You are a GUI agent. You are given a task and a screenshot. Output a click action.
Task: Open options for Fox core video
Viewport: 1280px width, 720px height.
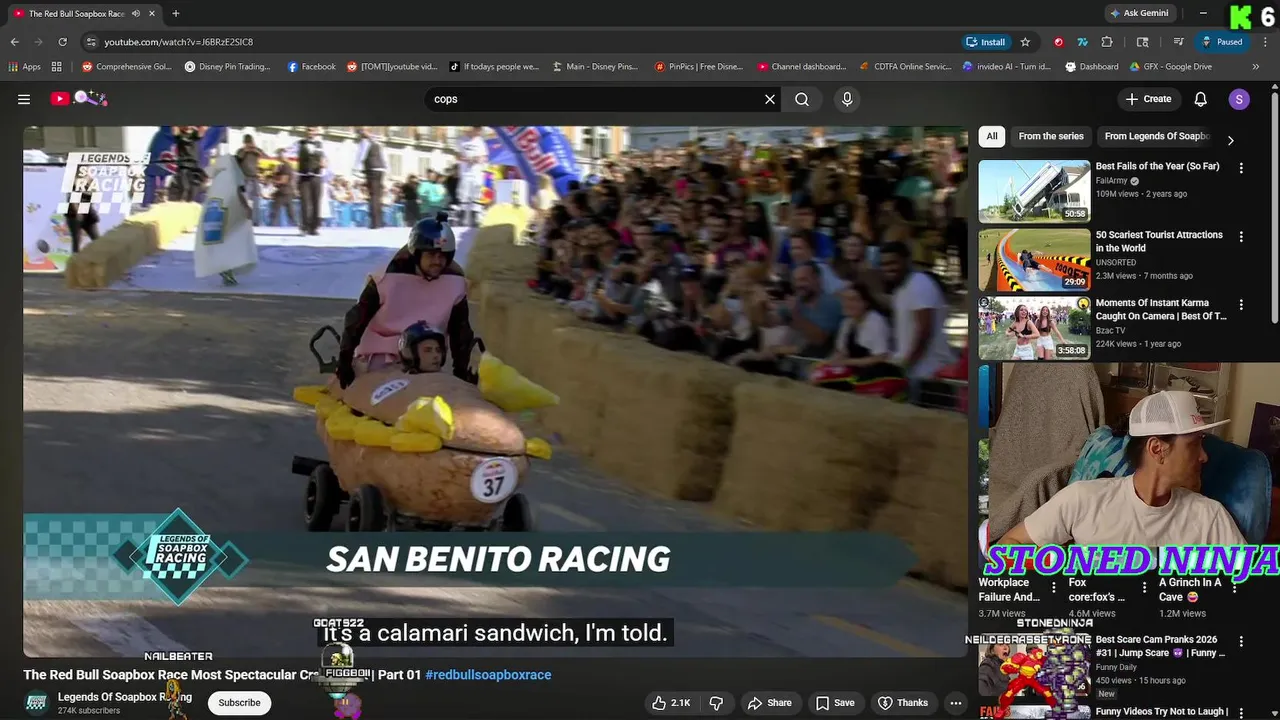pos(1144,588)
